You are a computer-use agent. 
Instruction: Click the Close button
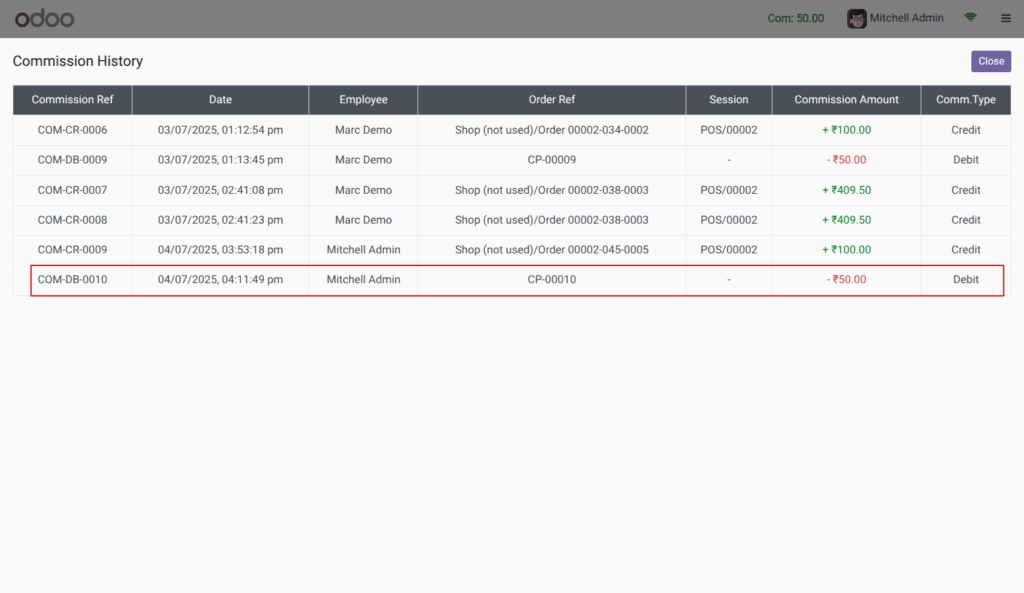tap(990, 61)
